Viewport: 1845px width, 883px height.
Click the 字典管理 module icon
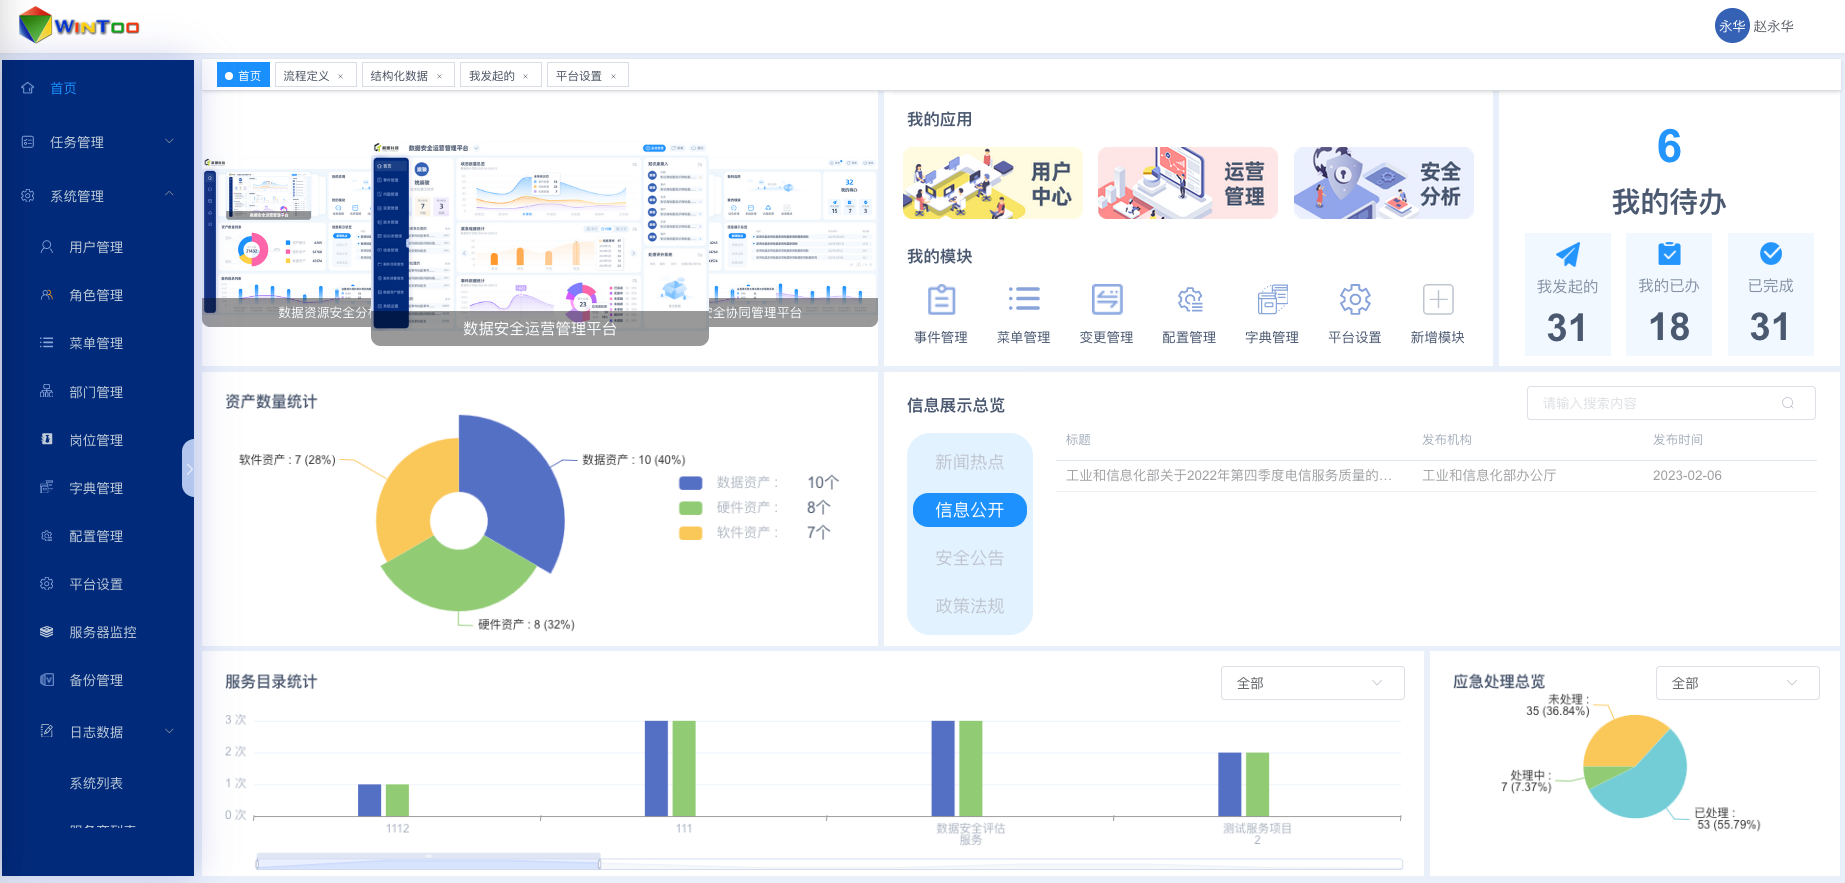point(1272,300)
